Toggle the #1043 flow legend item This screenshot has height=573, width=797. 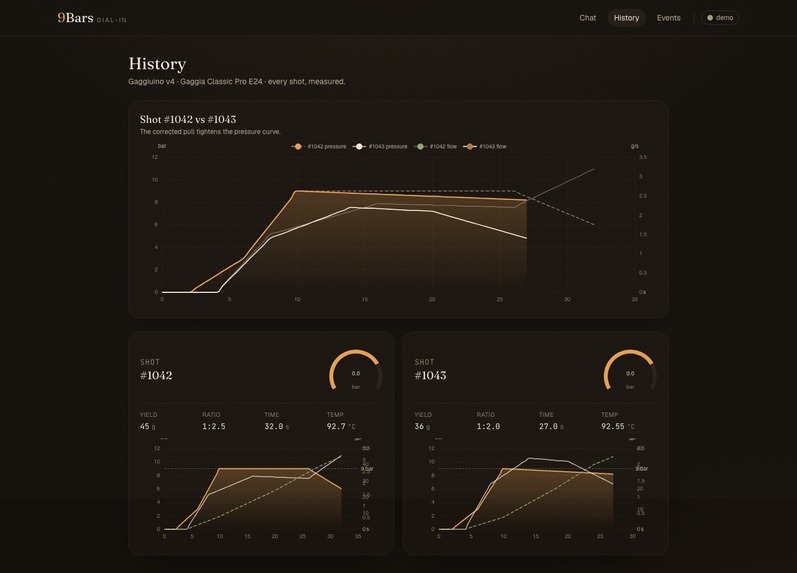pyautogui.click(x=485, y=146)
